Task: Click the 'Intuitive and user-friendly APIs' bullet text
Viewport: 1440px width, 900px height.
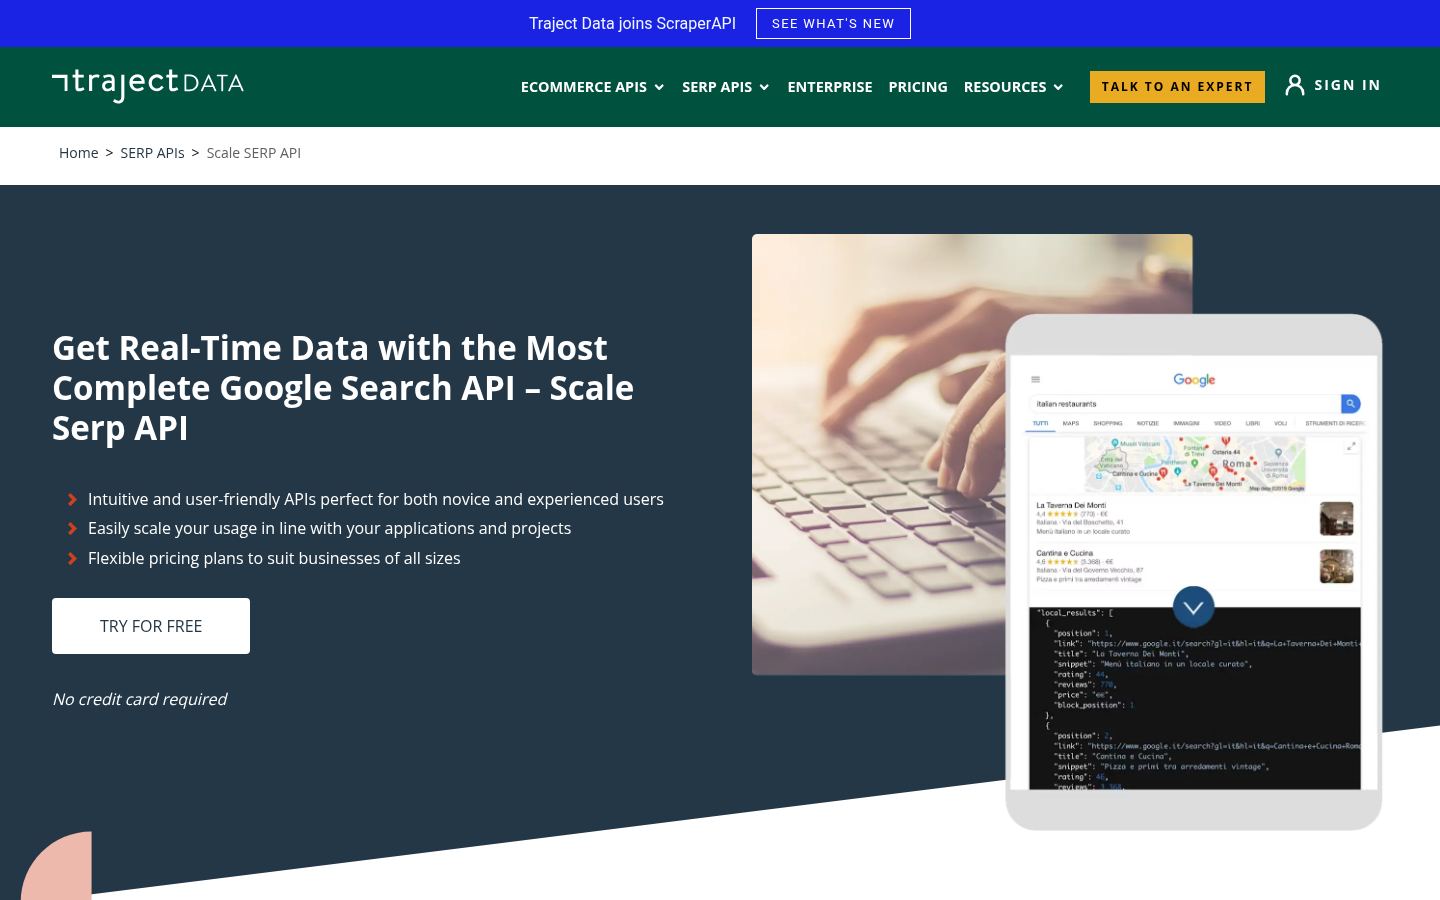Action: 376,499
